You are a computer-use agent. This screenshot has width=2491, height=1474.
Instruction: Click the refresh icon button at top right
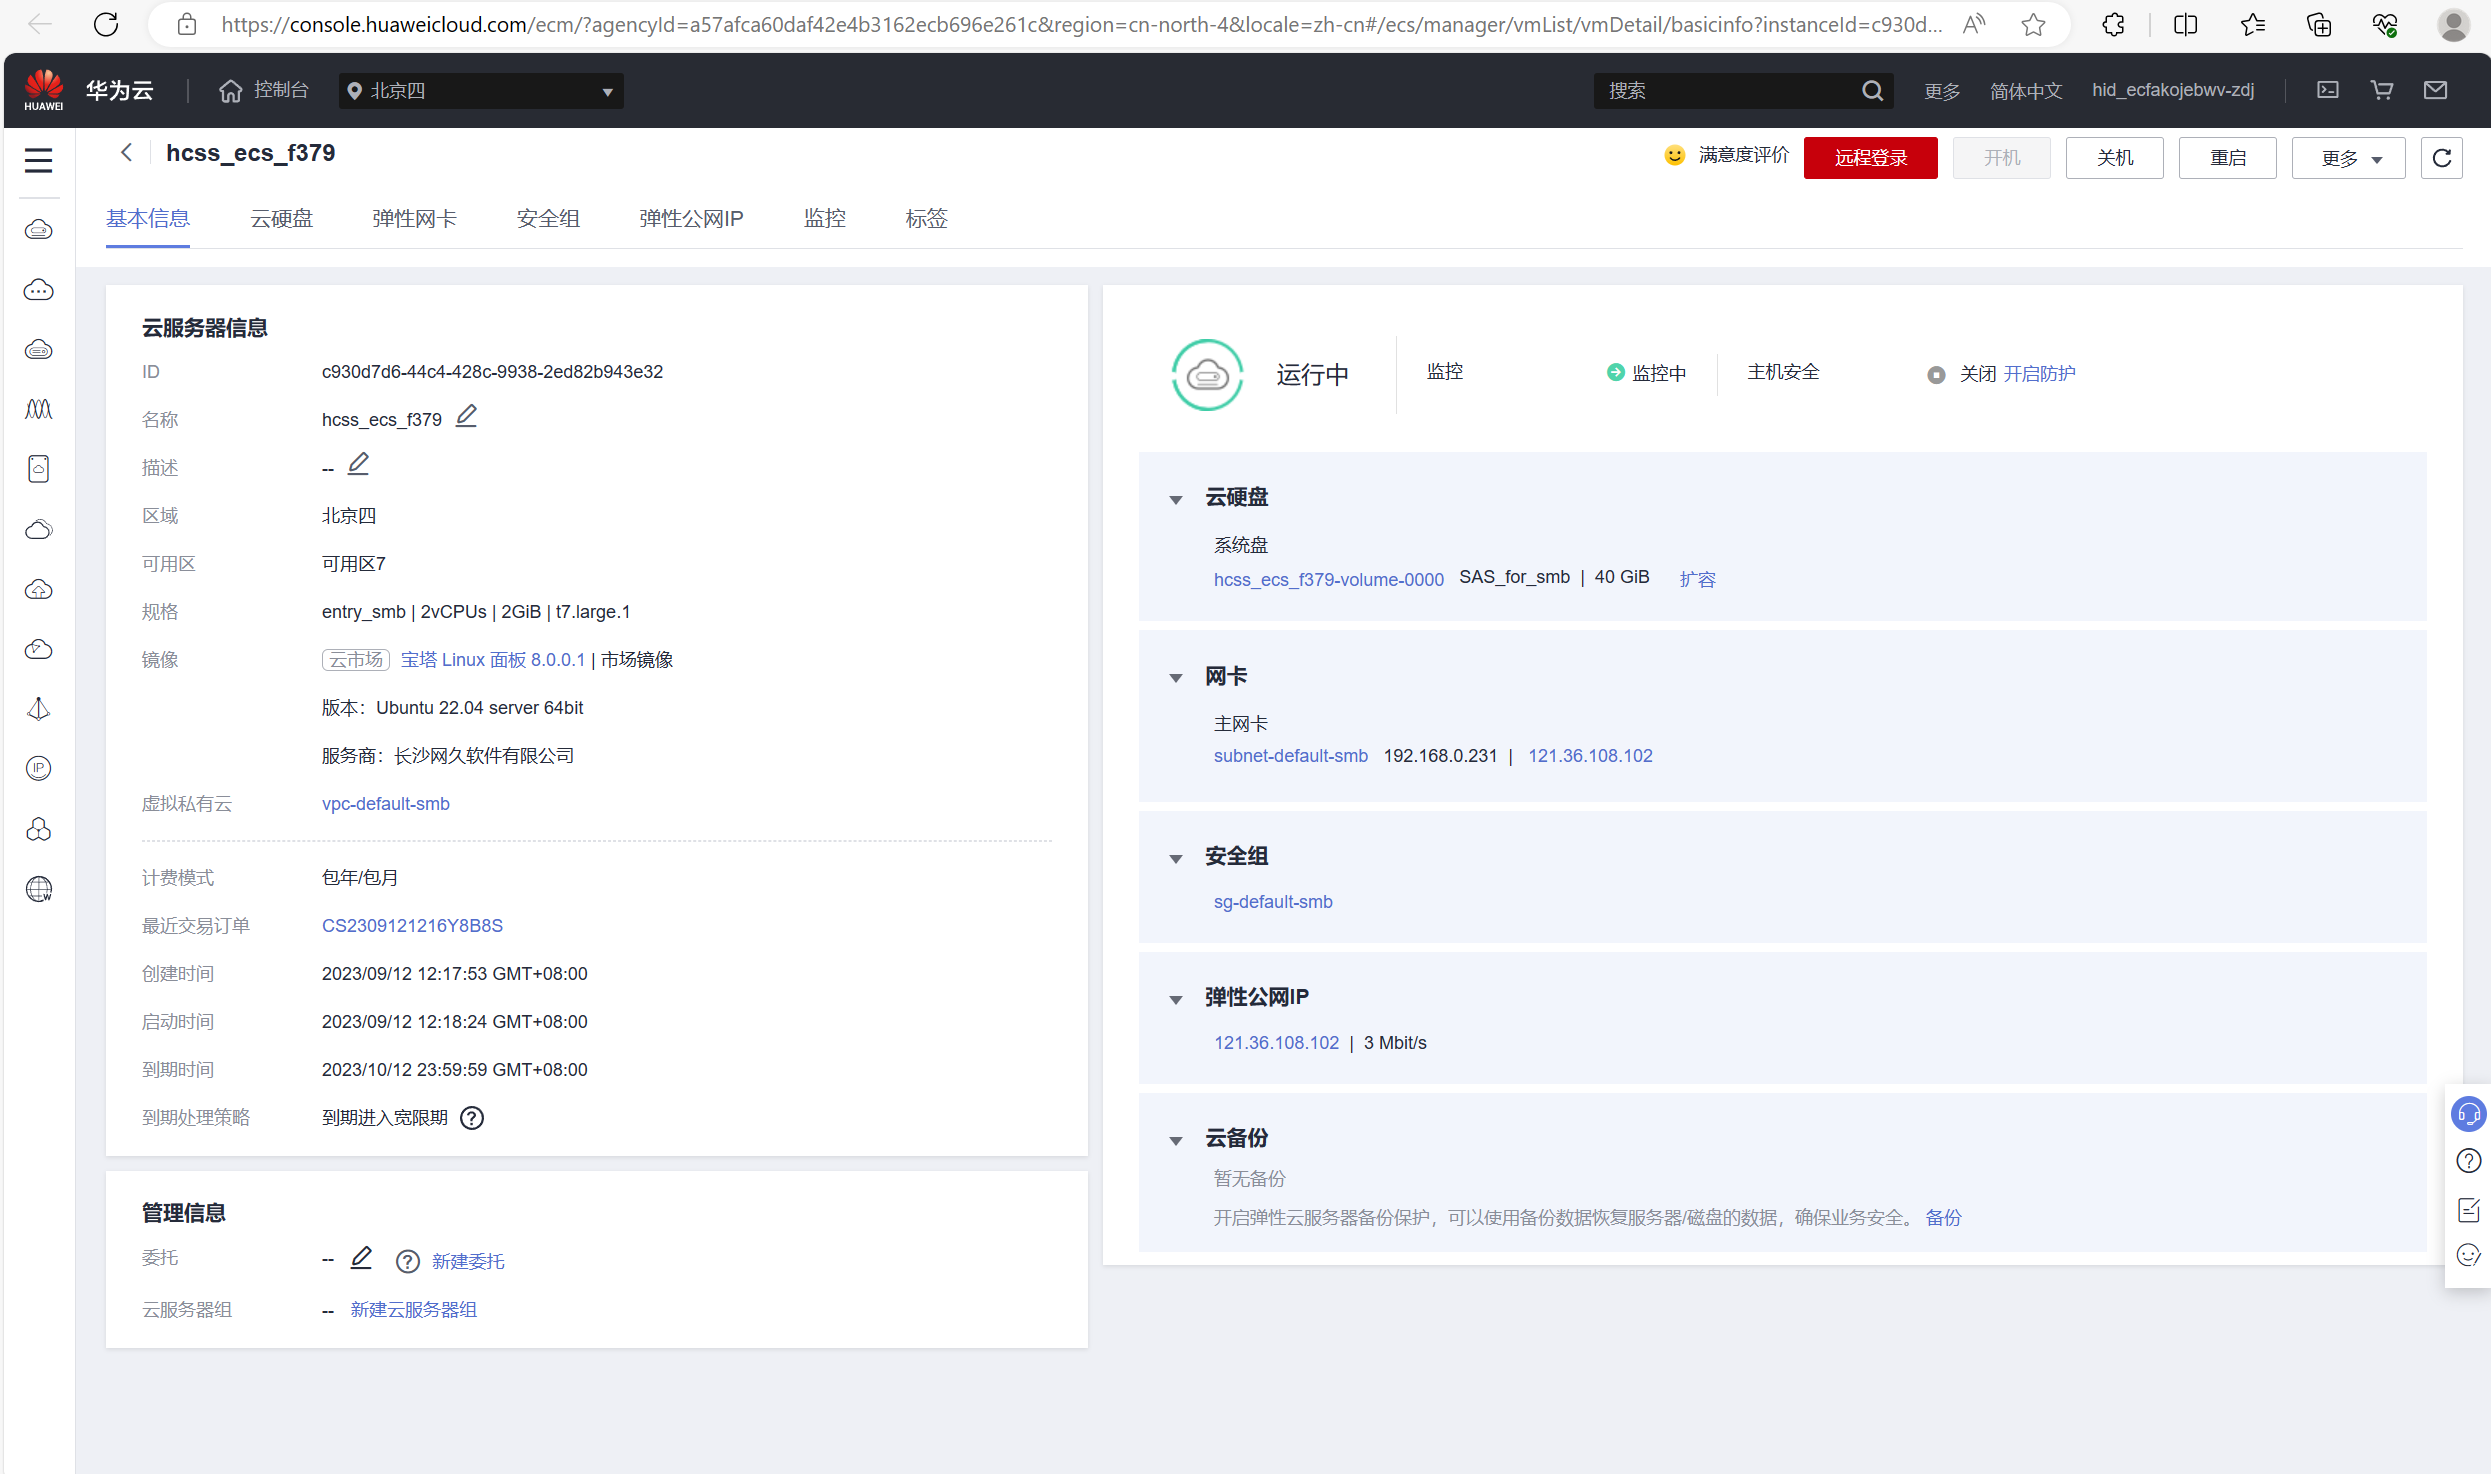pos(2441,158)
